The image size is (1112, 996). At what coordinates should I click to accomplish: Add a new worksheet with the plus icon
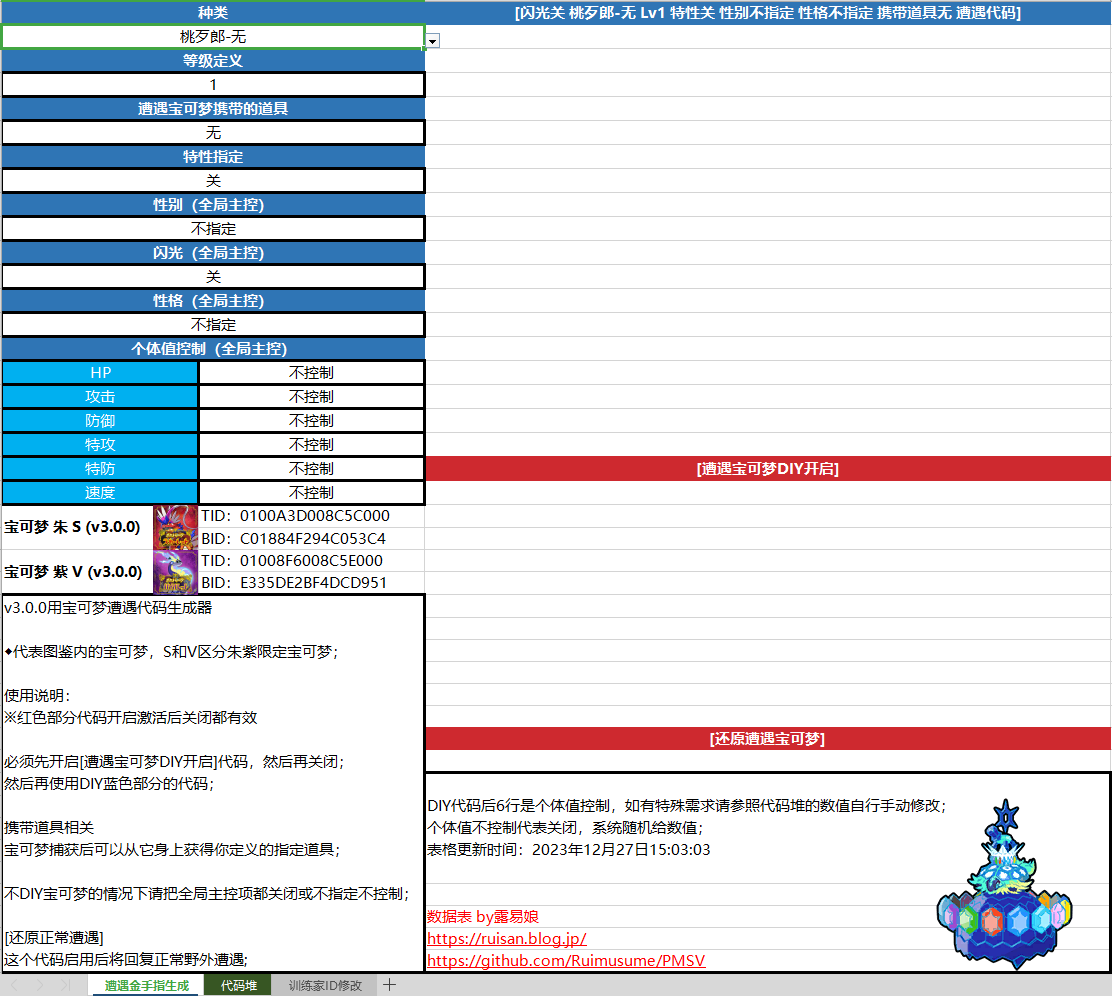[x=389, y=984]
